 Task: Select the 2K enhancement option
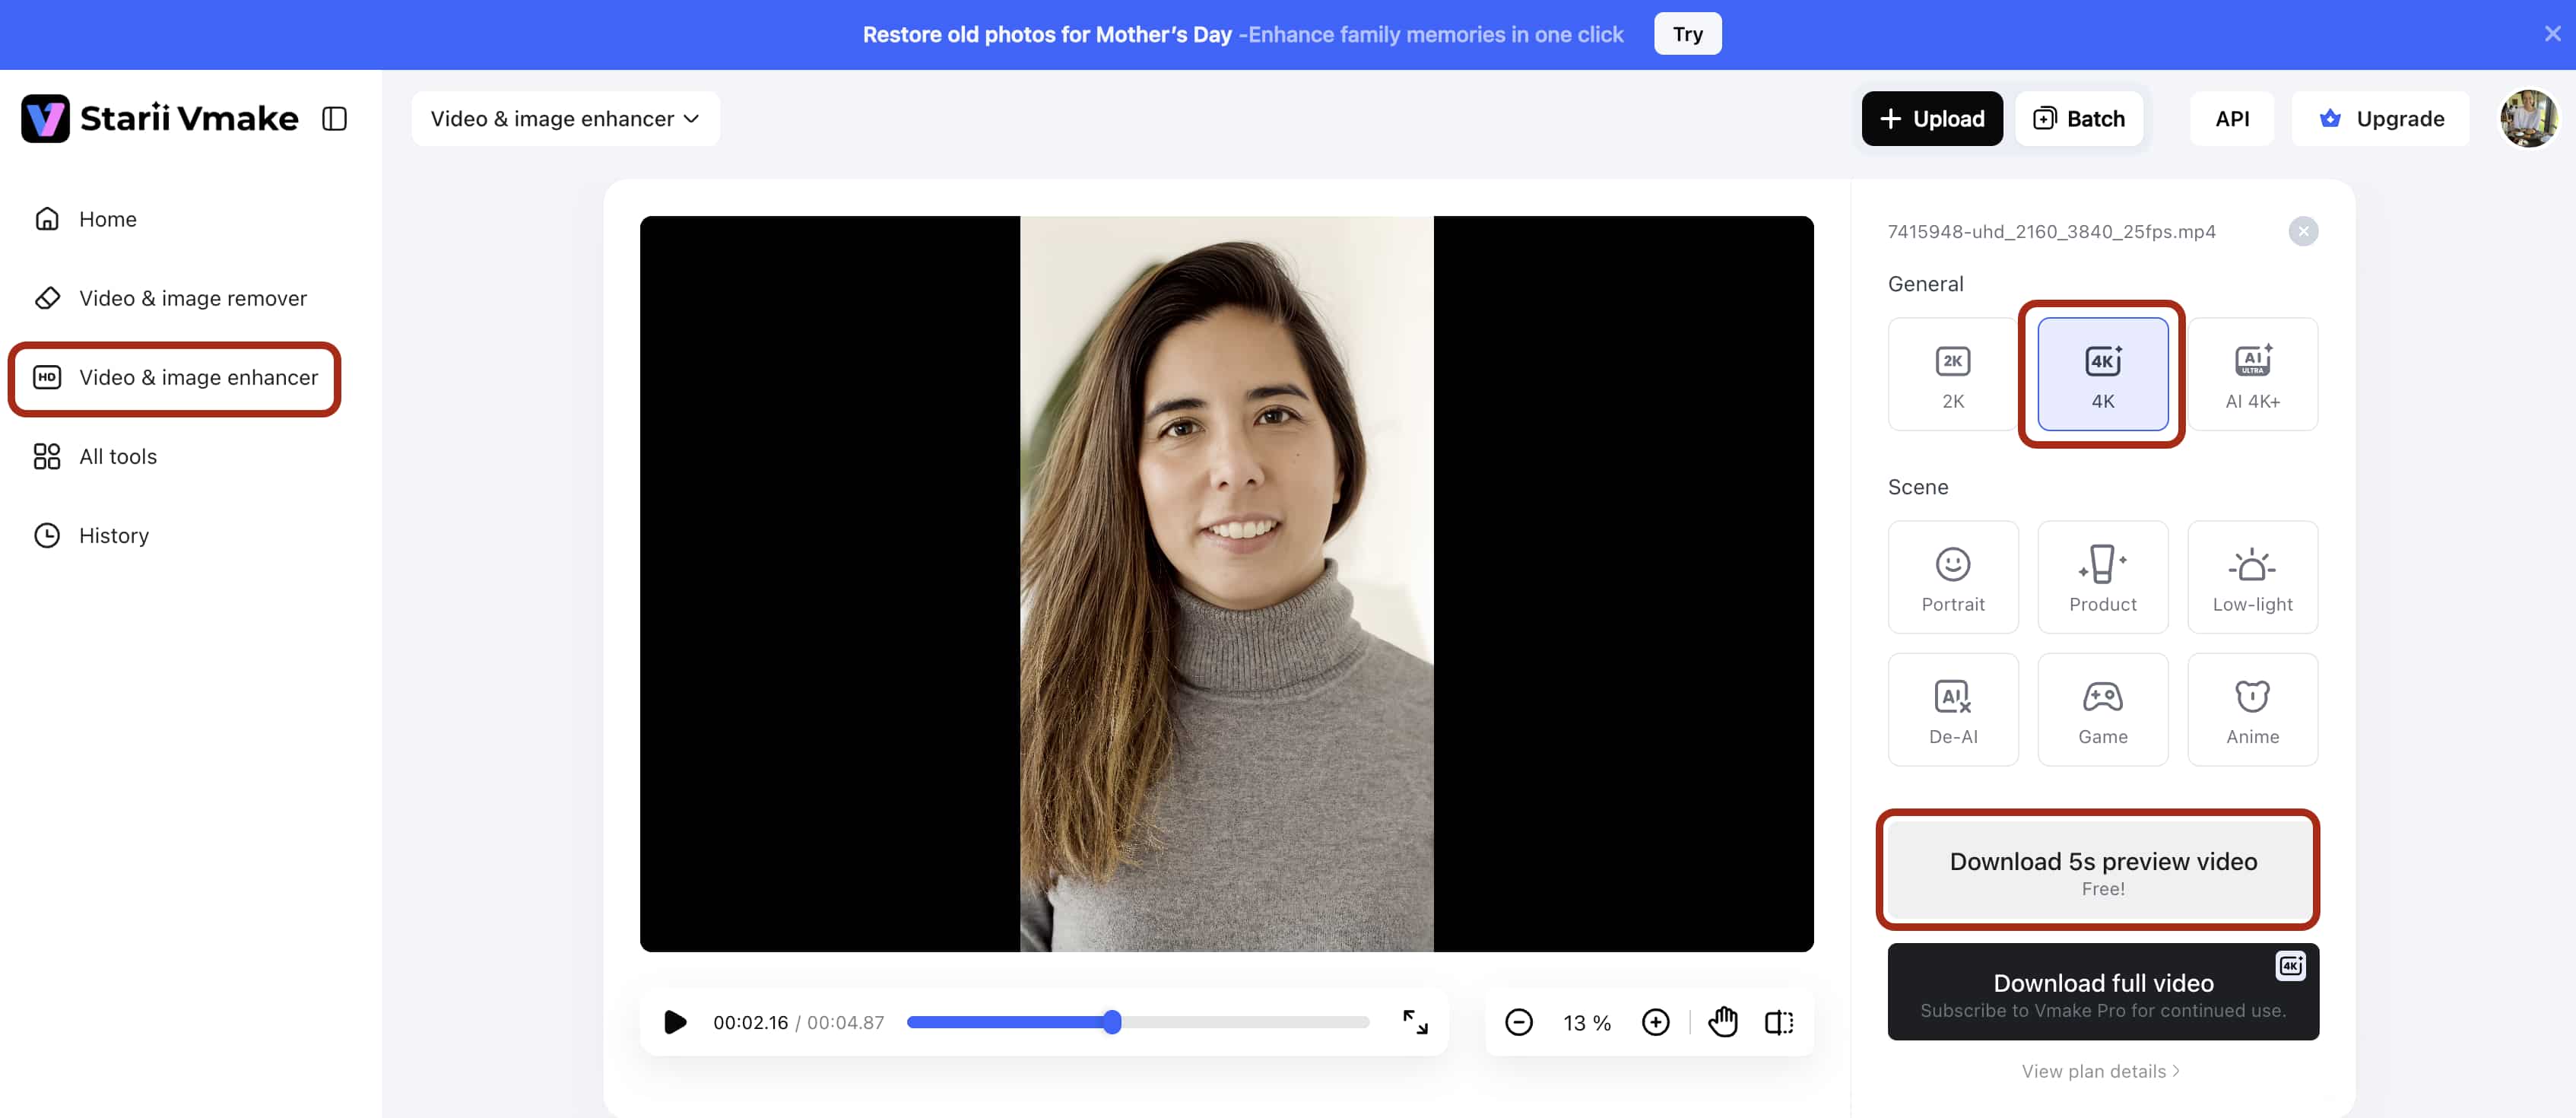coord(1952,374)
